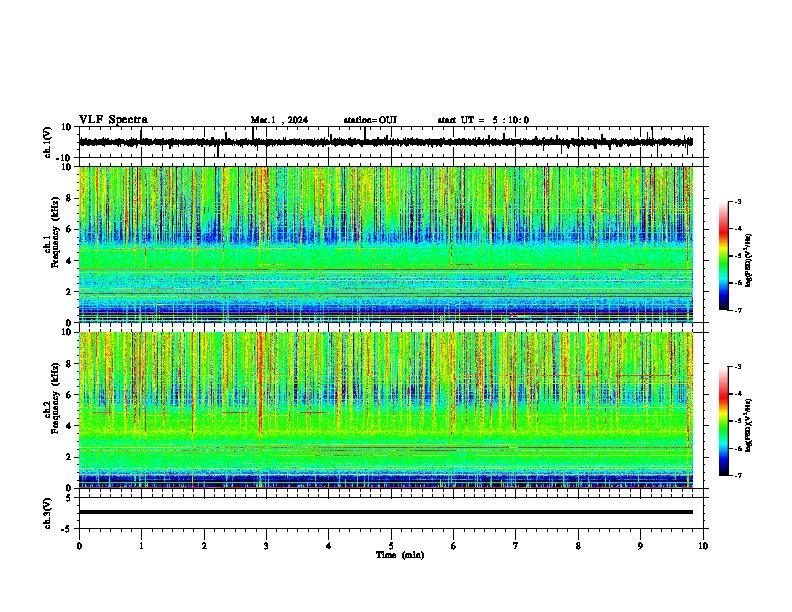Click time axis tick label "9"
The image size is (792, 612).
640,546
